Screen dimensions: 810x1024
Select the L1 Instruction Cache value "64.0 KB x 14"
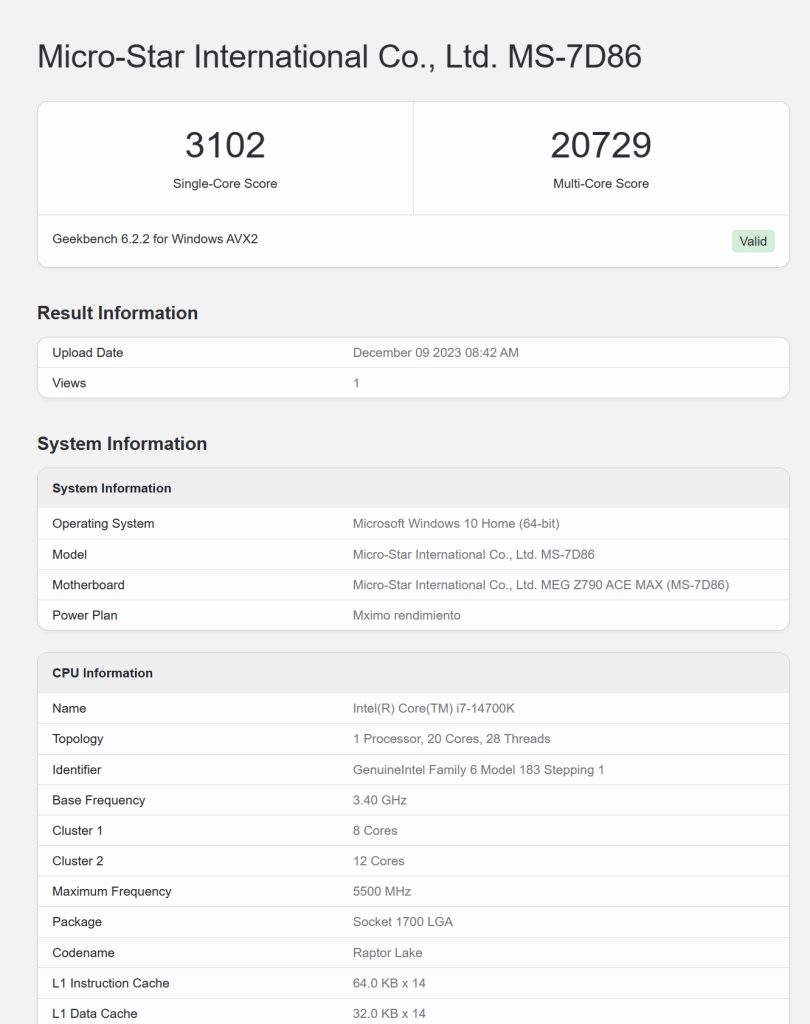click(x=389, y=983)
